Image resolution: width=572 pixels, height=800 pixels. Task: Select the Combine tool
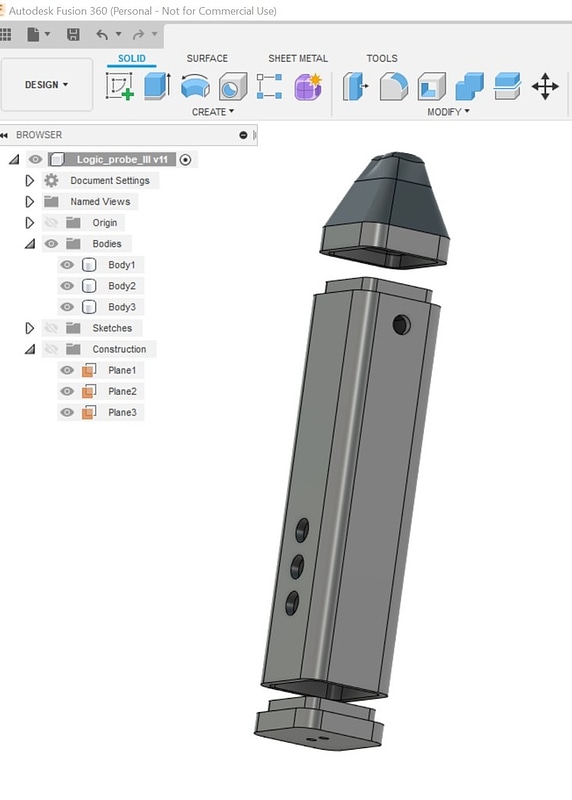(469, 86)
